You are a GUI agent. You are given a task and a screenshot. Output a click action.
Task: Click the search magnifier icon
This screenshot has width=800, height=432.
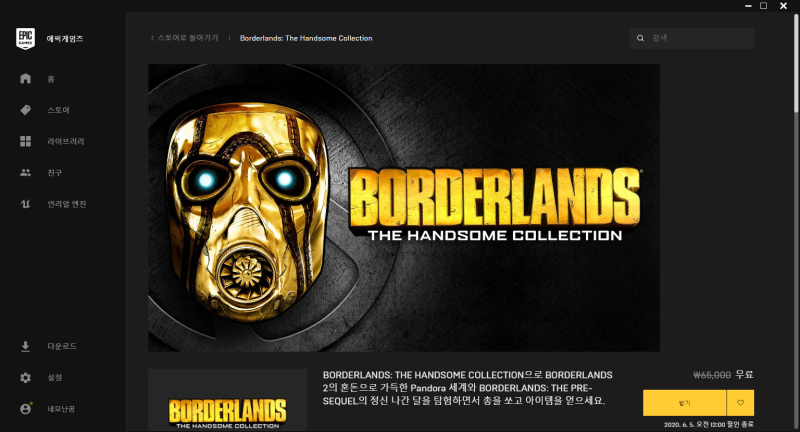640,38
